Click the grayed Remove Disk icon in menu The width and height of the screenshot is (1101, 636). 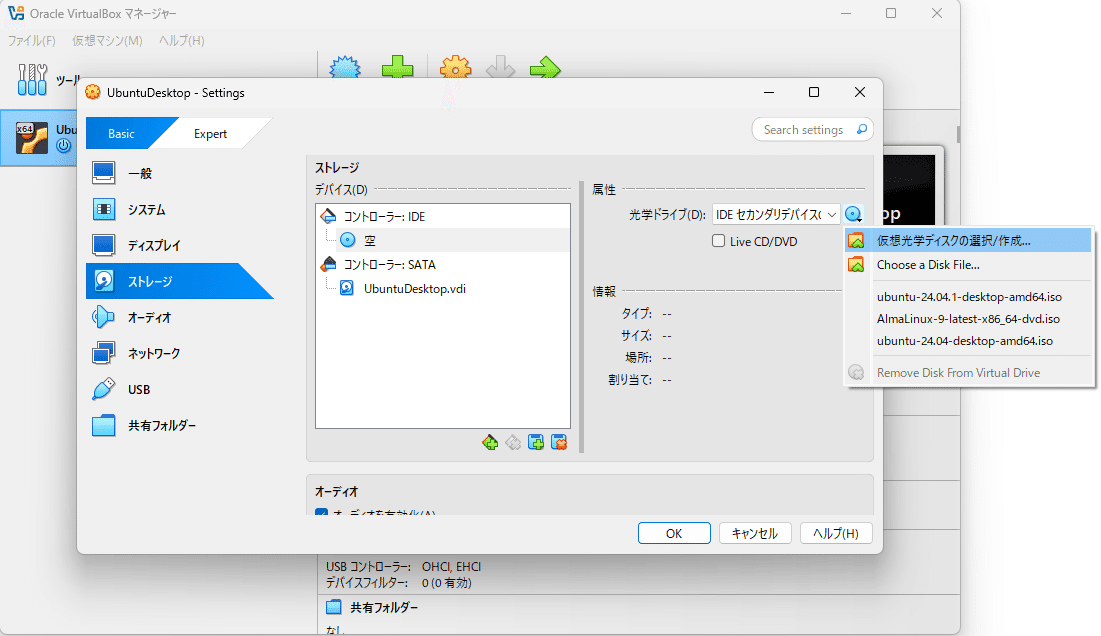(856, 373)
